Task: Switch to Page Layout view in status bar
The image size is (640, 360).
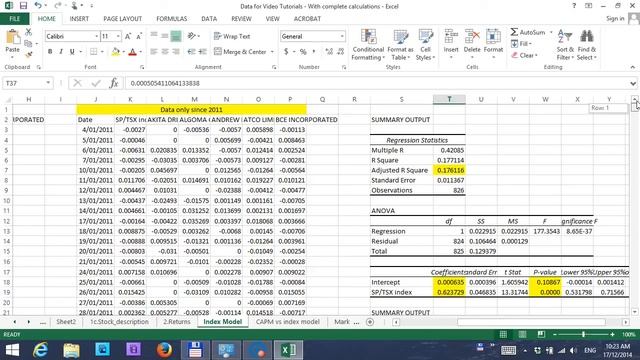Action: 522,334
